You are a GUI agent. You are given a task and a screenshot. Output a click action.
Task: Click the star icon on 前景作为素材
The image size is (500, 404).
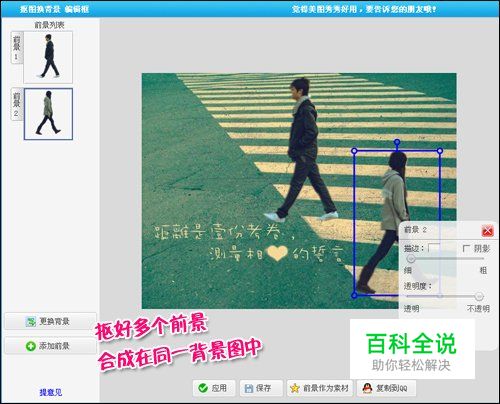coord(295,388)
